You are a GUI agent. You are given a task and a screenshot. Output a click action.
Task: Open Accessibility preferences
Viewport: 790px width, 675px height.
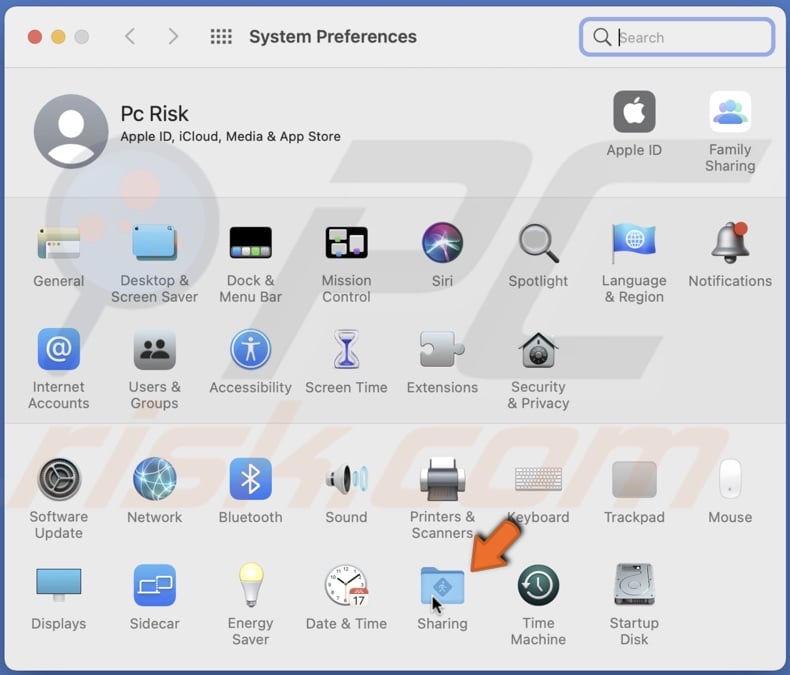[x=250, y=351]
